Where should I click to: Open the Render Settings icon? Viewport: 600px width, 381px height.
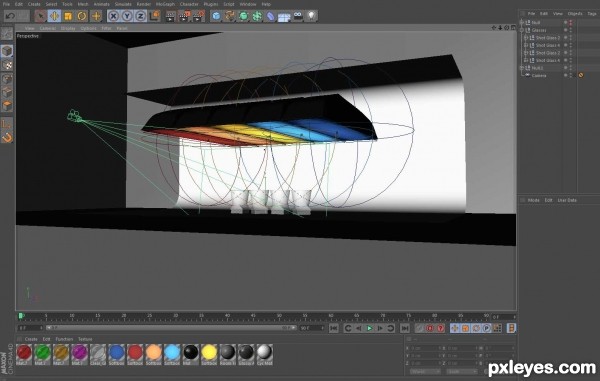[199, 16]
